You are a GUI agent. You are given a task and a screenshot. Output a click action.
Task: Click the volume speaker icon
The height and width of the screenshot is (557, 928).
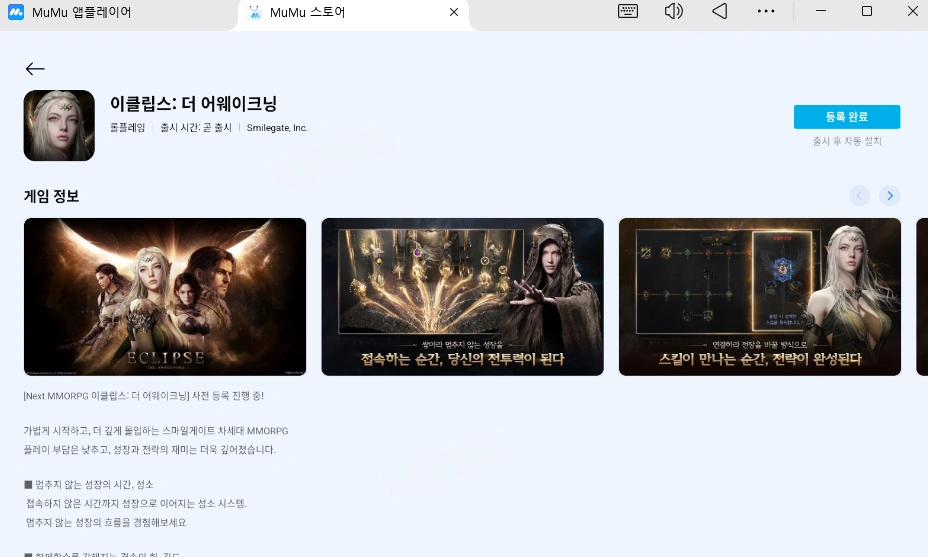pyautogui.click(x=674, y=11)
